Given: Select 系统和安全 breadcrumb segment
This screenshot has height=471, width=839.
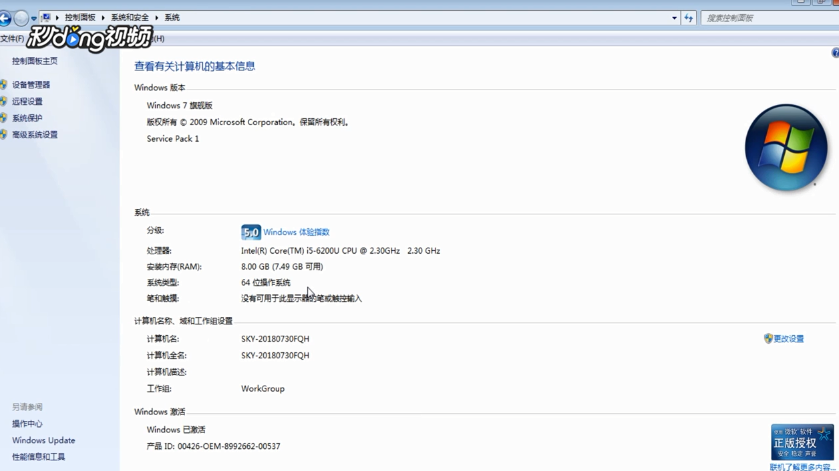Looking at the screenshot, I should [130, 18].
